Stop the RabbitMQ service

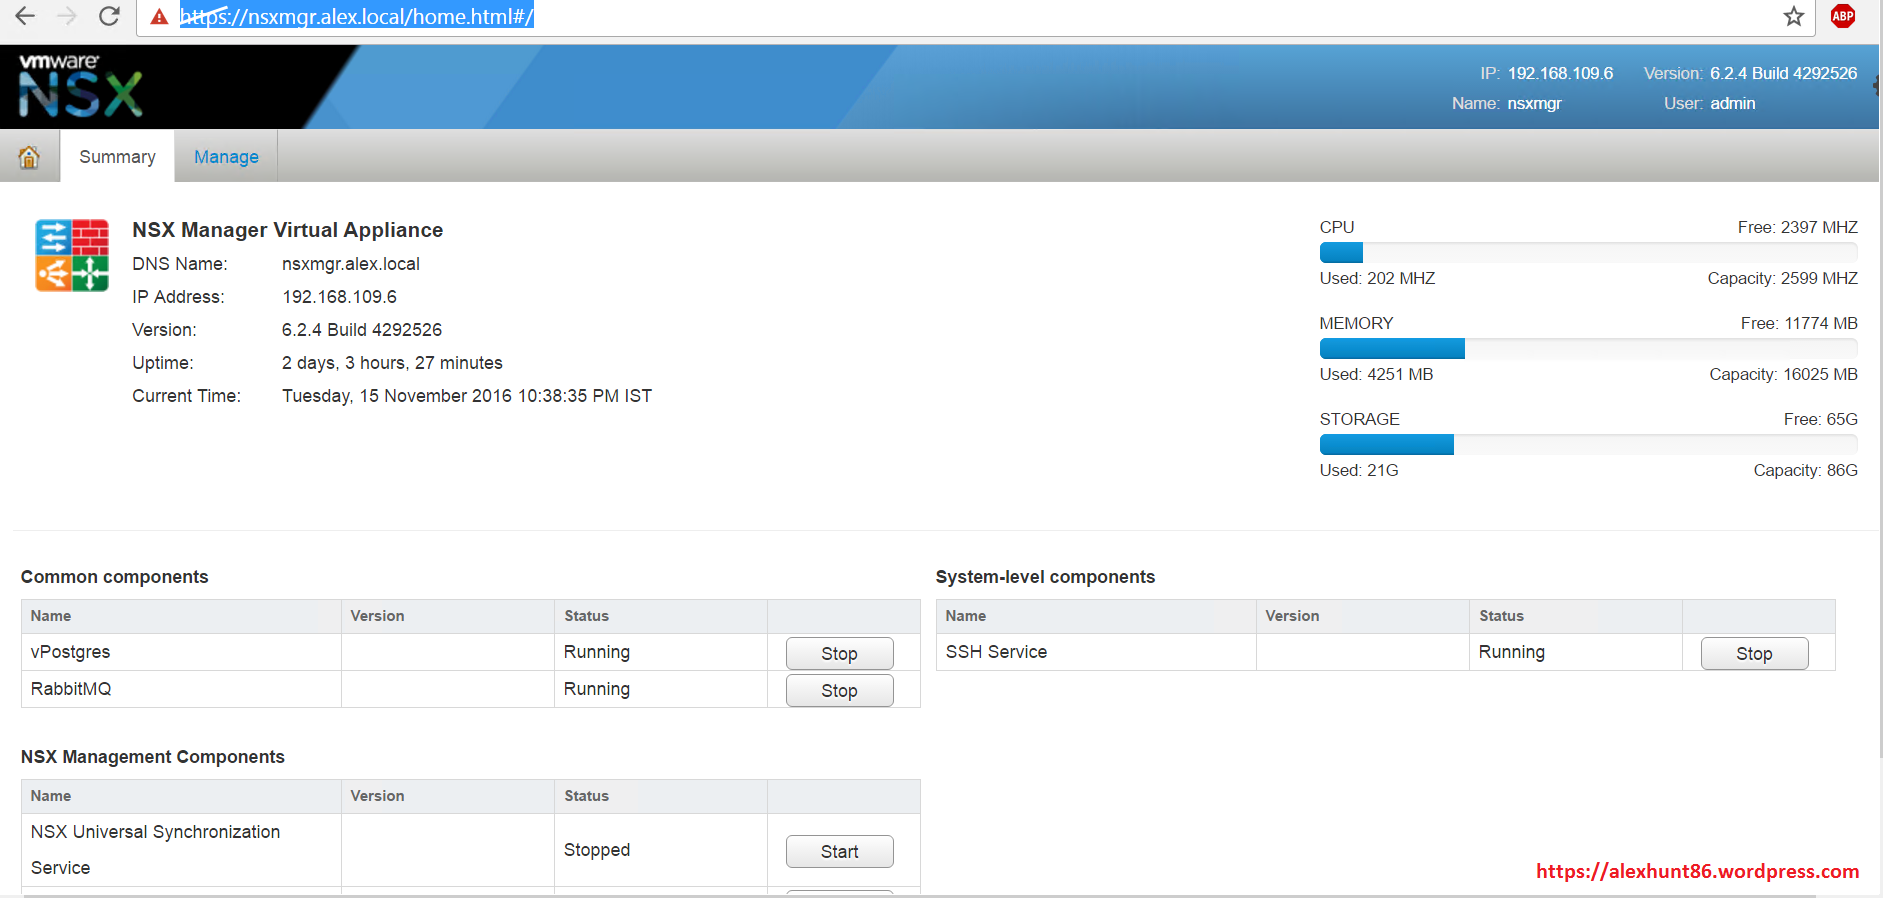tap(839, 690)
